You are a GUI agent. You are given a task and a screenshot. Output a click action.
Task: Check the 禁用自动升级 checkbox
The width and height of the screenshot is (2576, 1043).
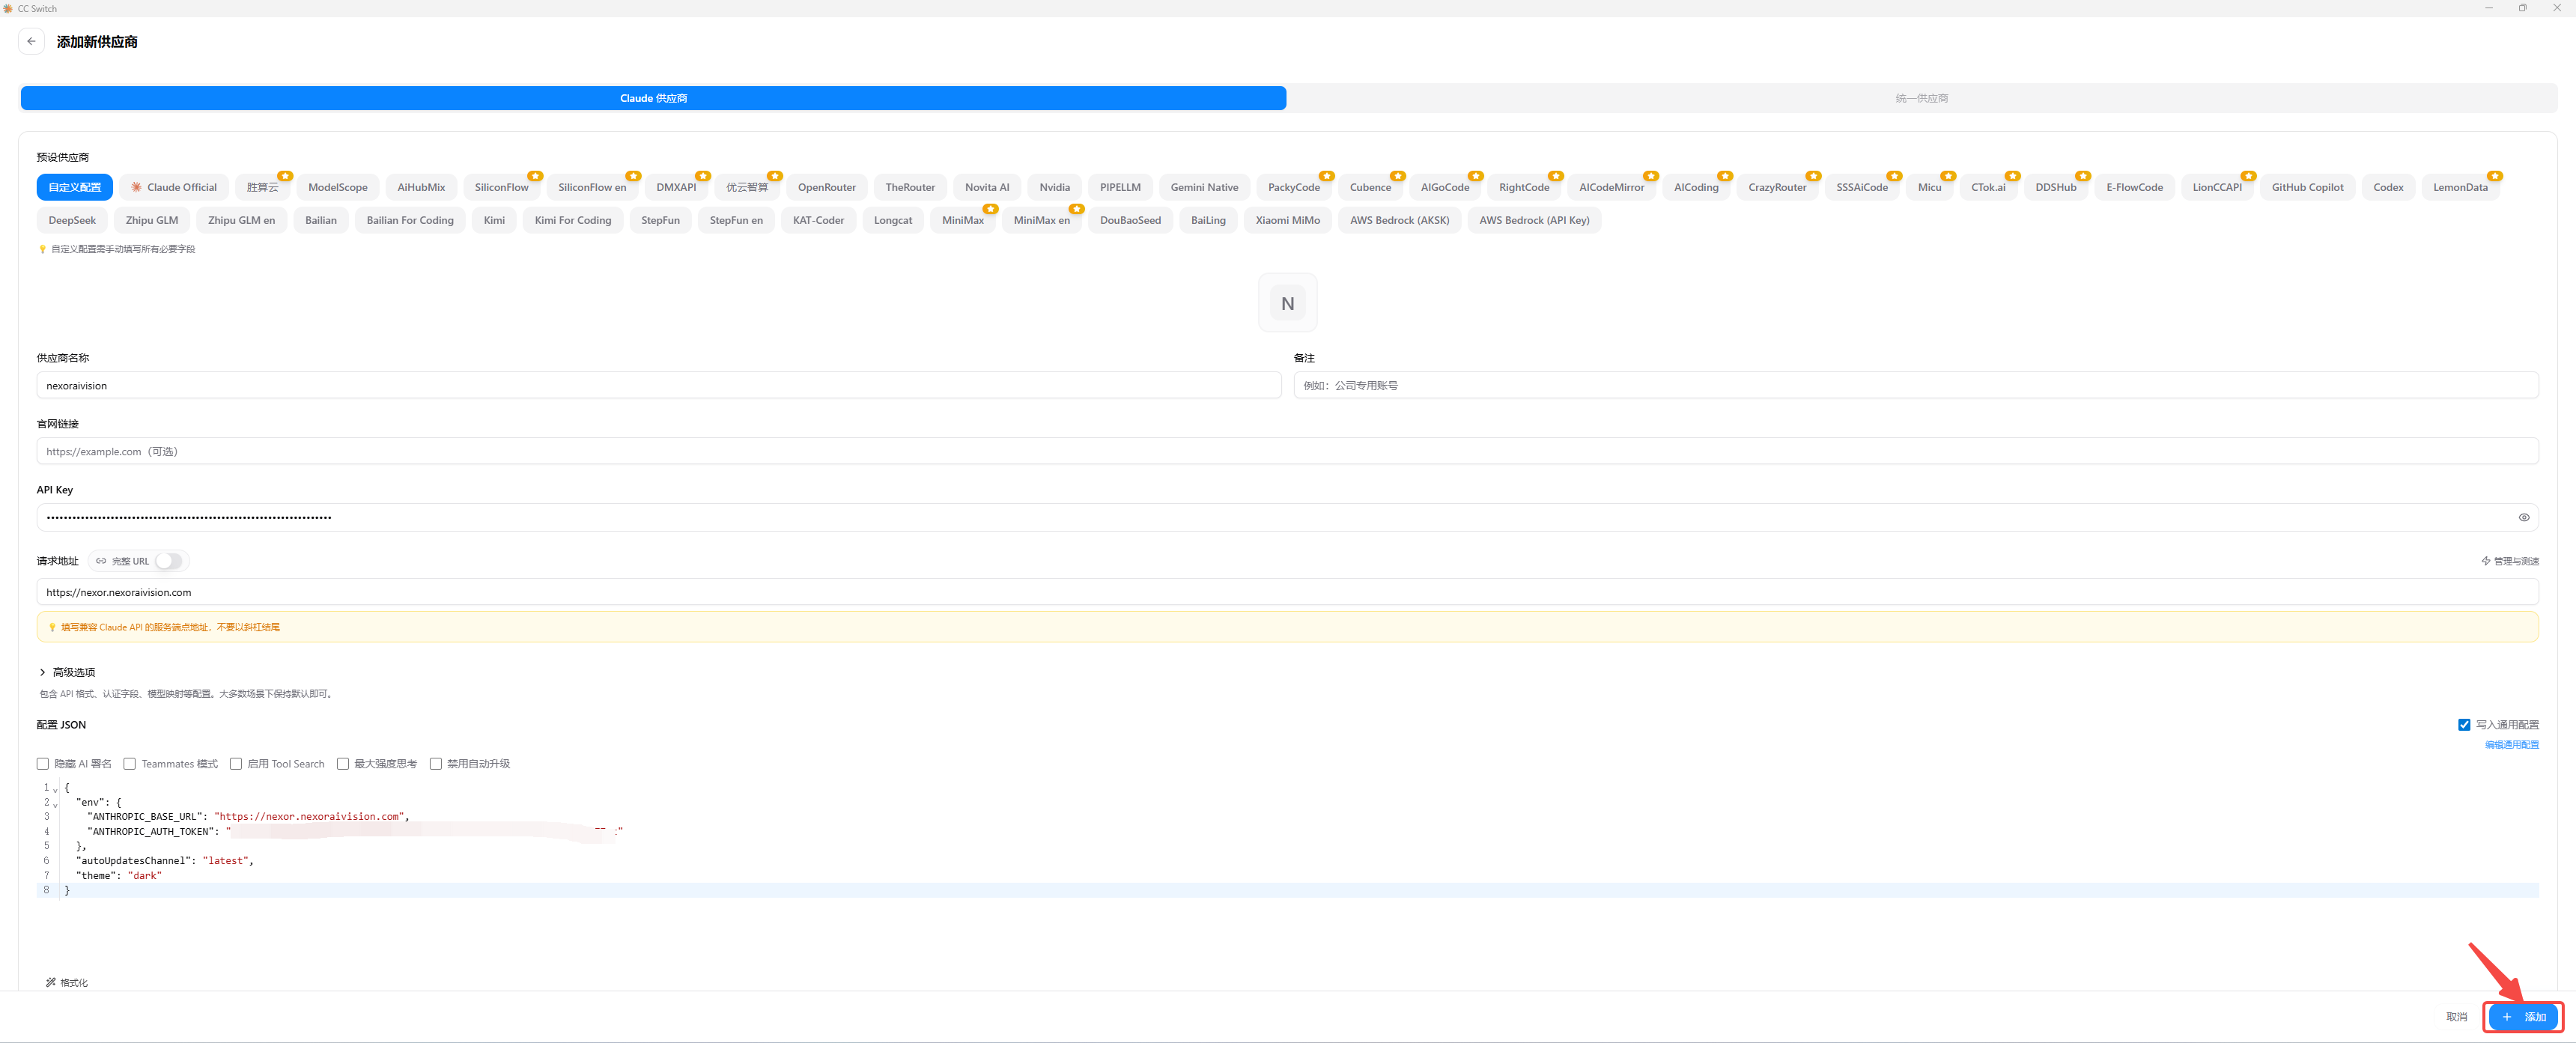point(436,764)
